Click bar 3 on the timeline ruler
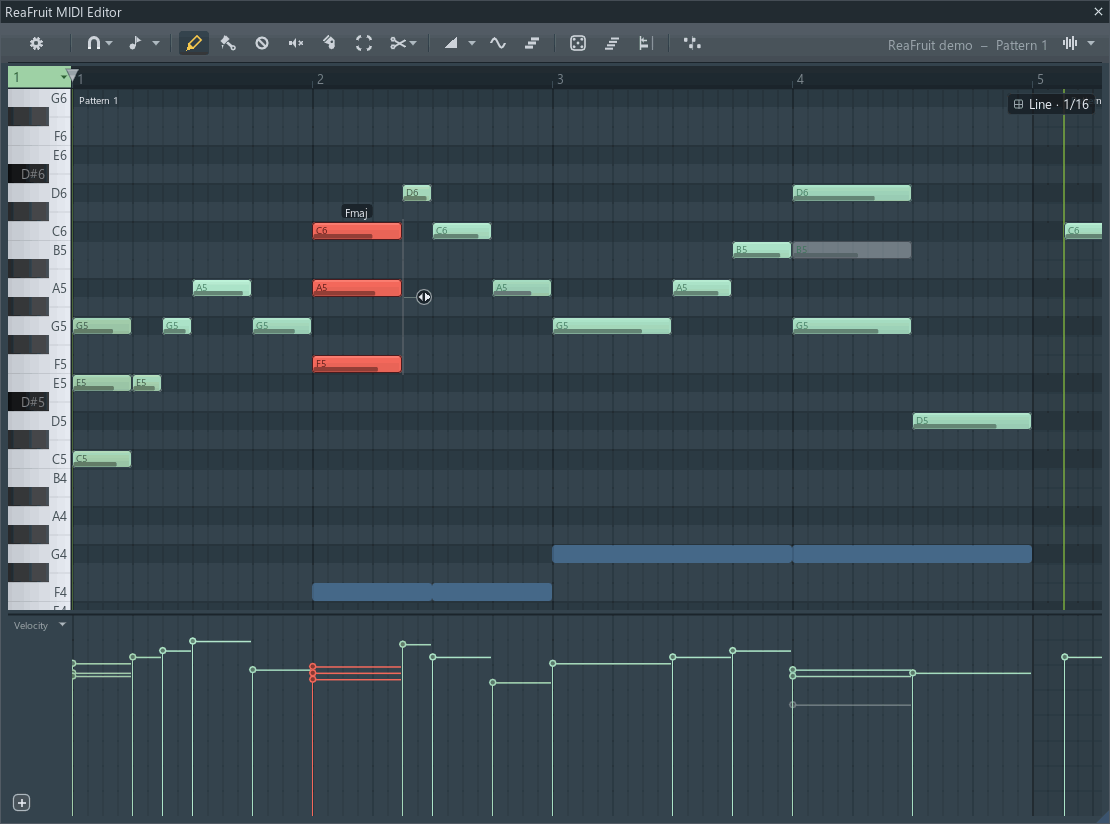This screenshot has height=824, width=1110. [560, 79]
